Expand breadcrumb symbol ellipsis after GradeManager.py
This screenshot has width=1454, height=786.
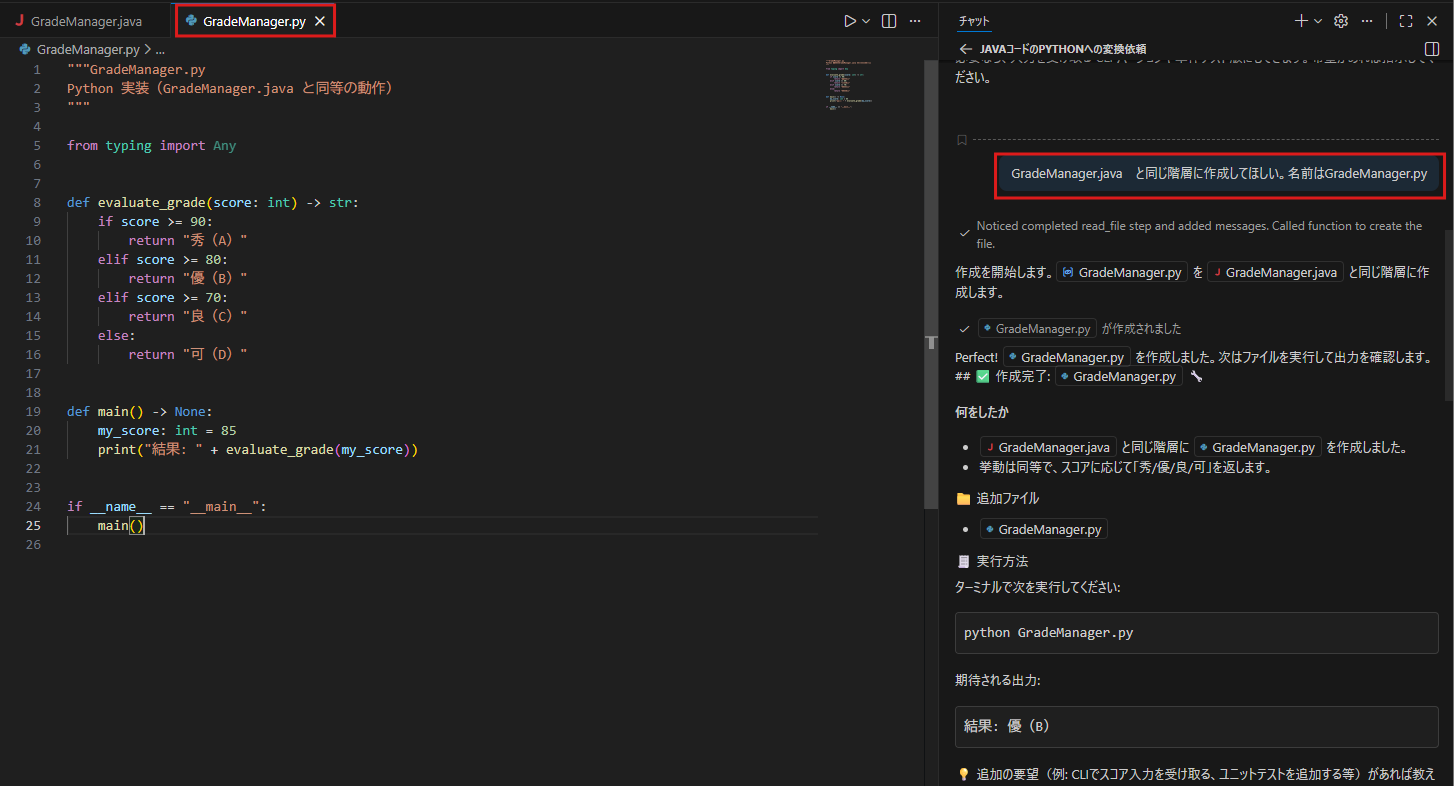(x=159, y=49)
